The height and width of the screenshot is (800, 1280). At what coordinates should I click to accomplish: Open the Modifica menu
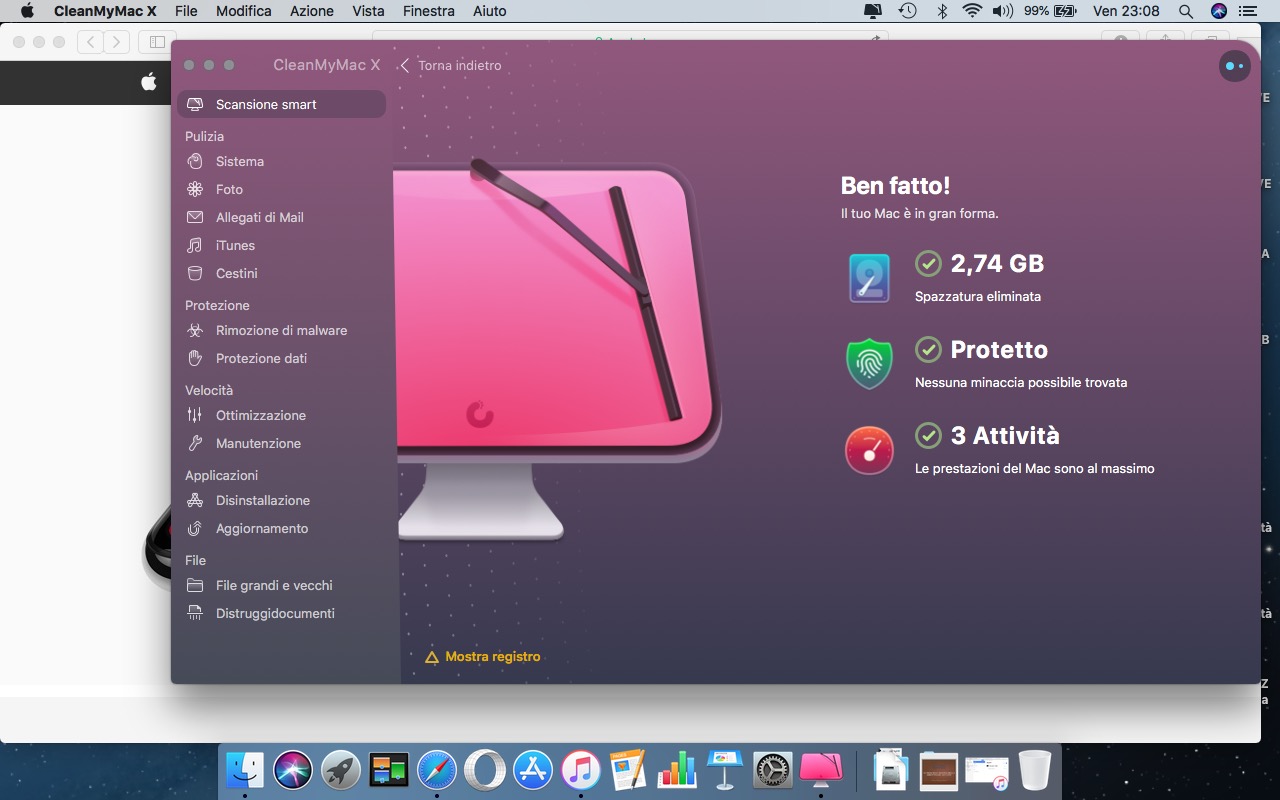(x=244, y=11)
